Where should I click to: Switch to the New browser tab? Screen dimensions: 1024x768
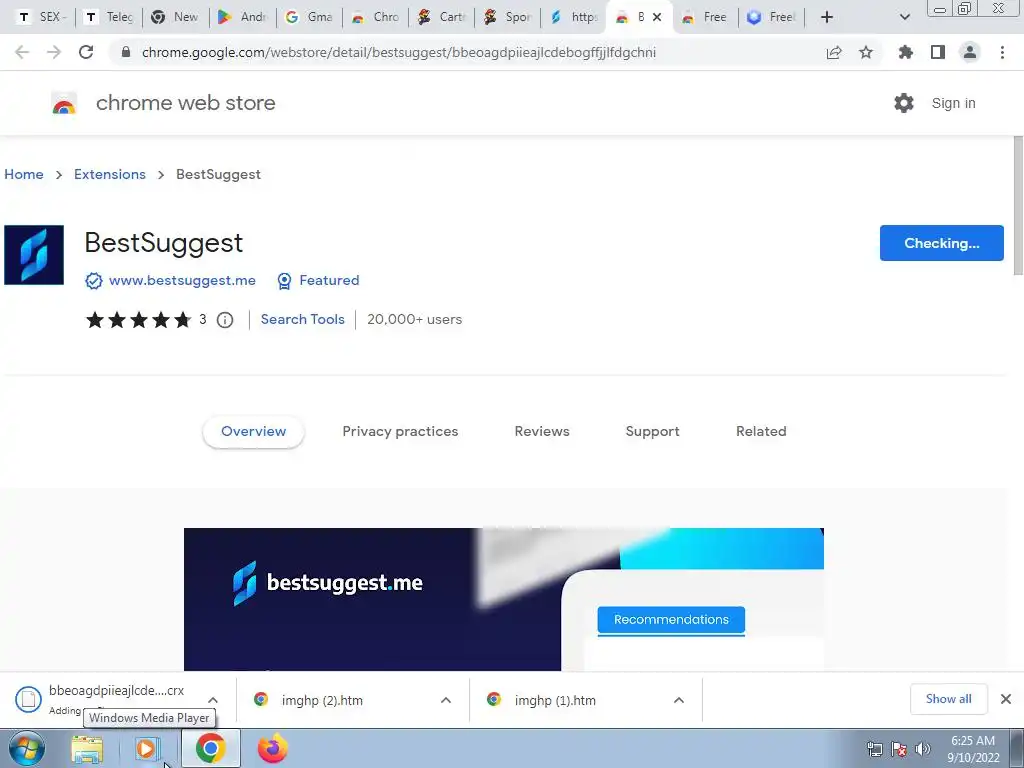[176, 17]
